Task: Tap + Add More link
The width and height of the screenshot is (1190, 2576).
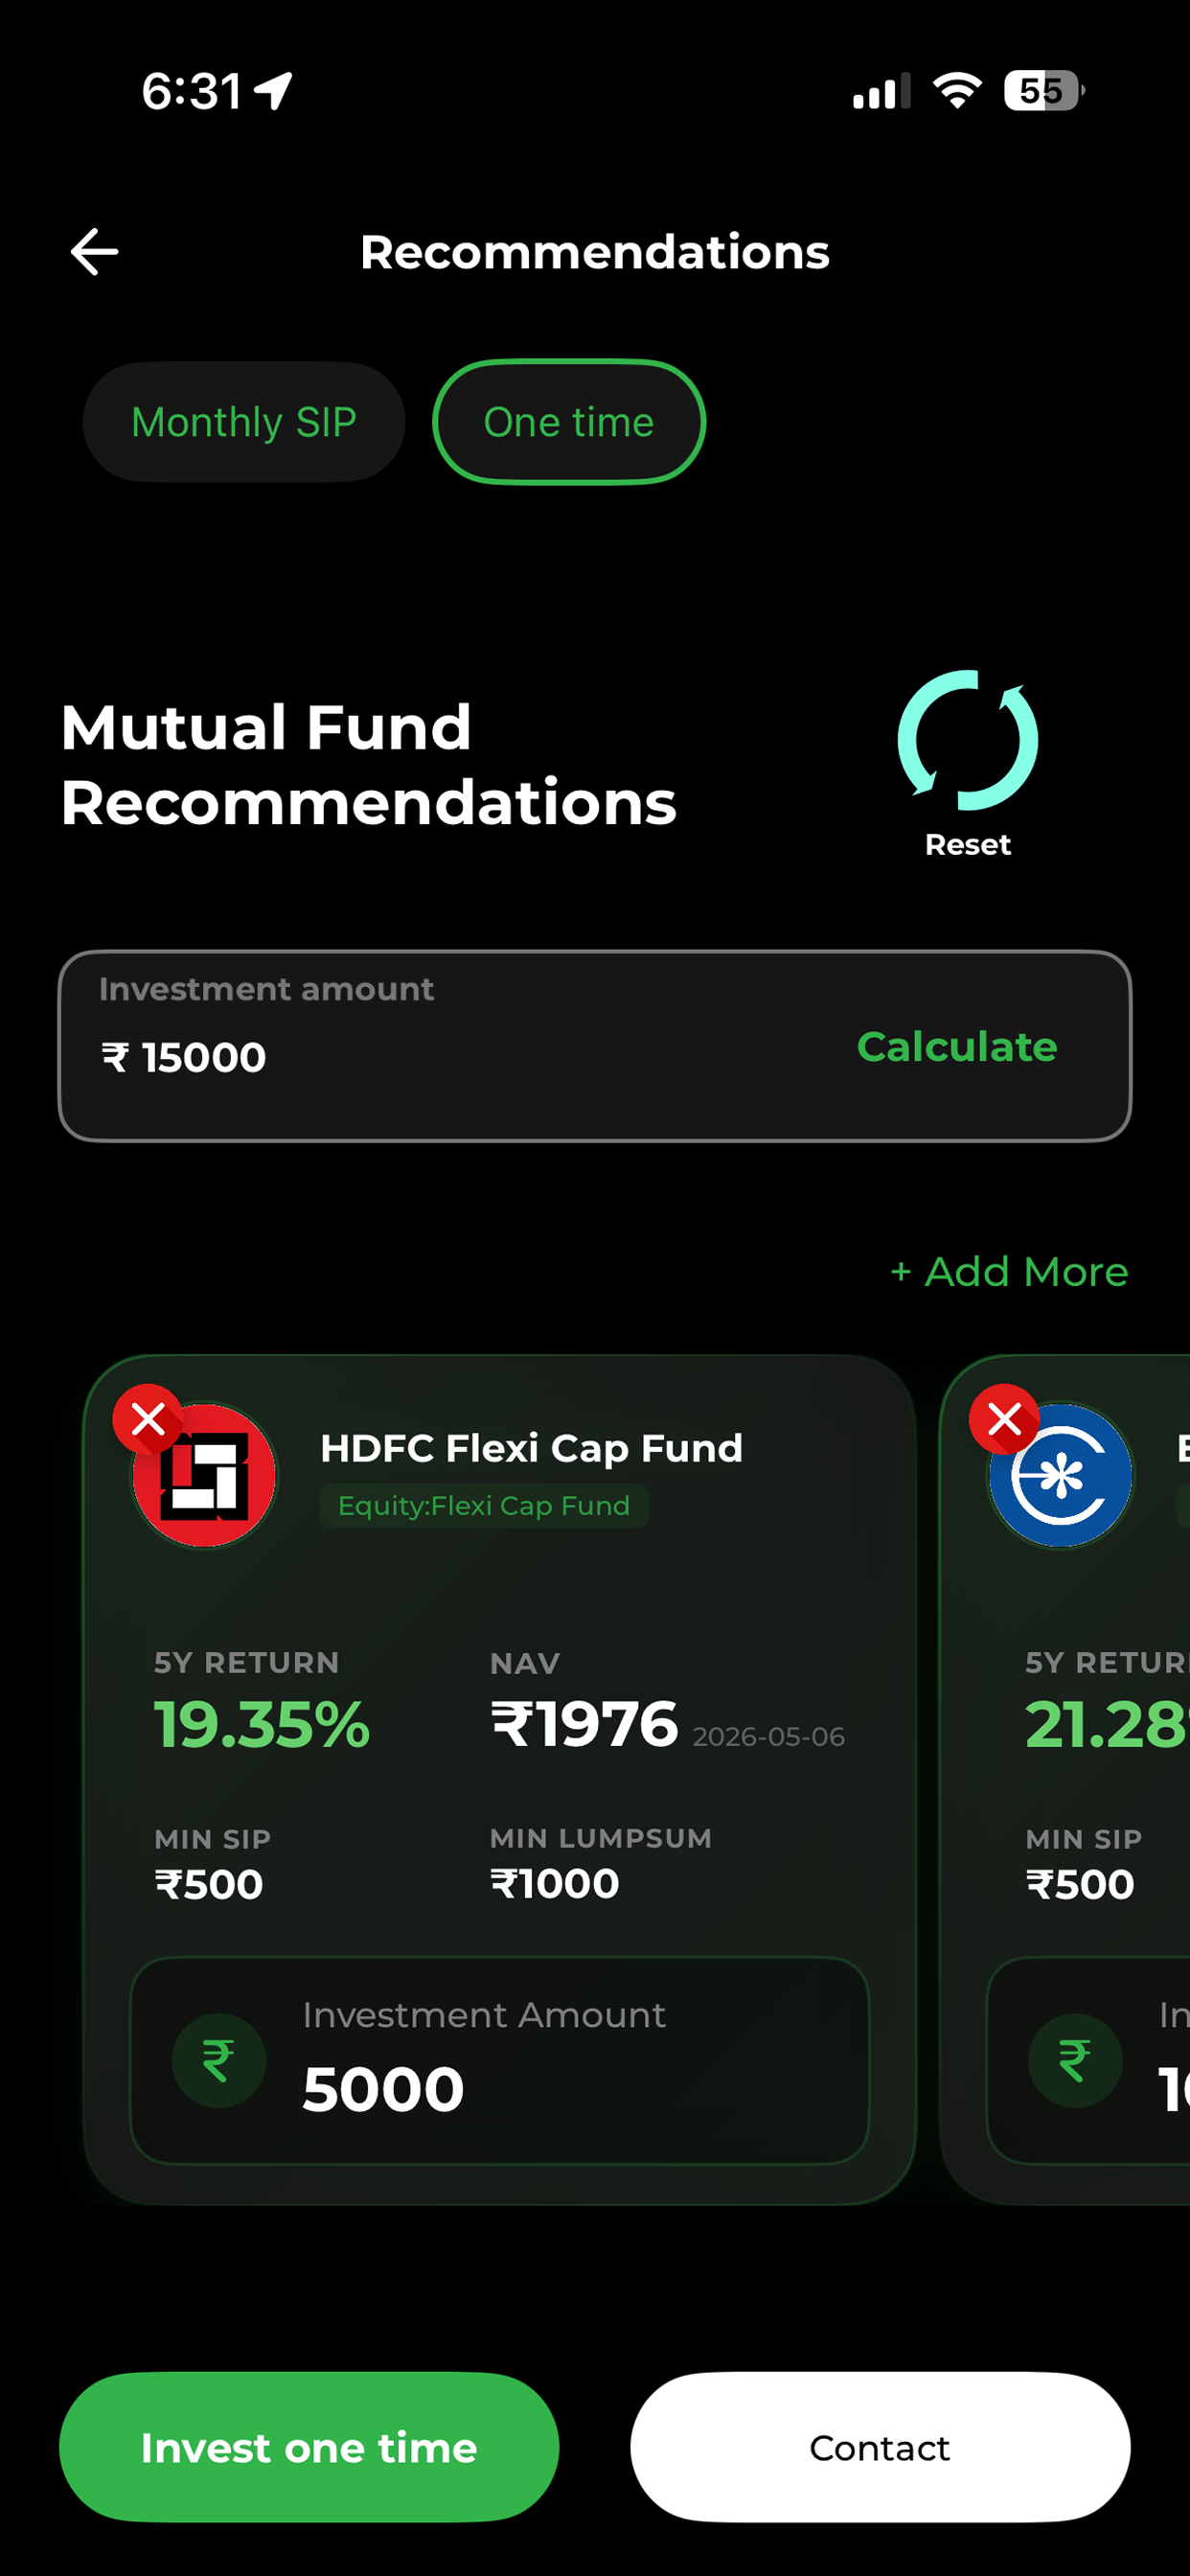Action: coord(1009,1271)
